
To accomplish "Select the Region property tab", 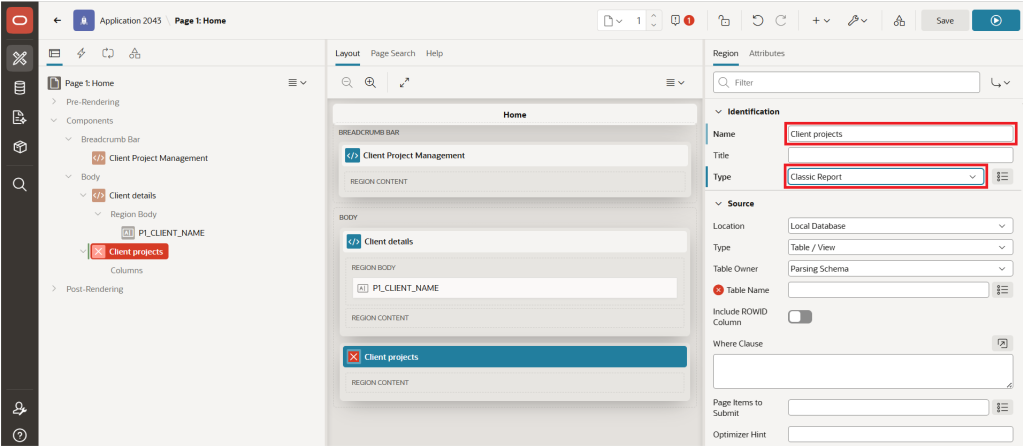I will tap(725, 54).
